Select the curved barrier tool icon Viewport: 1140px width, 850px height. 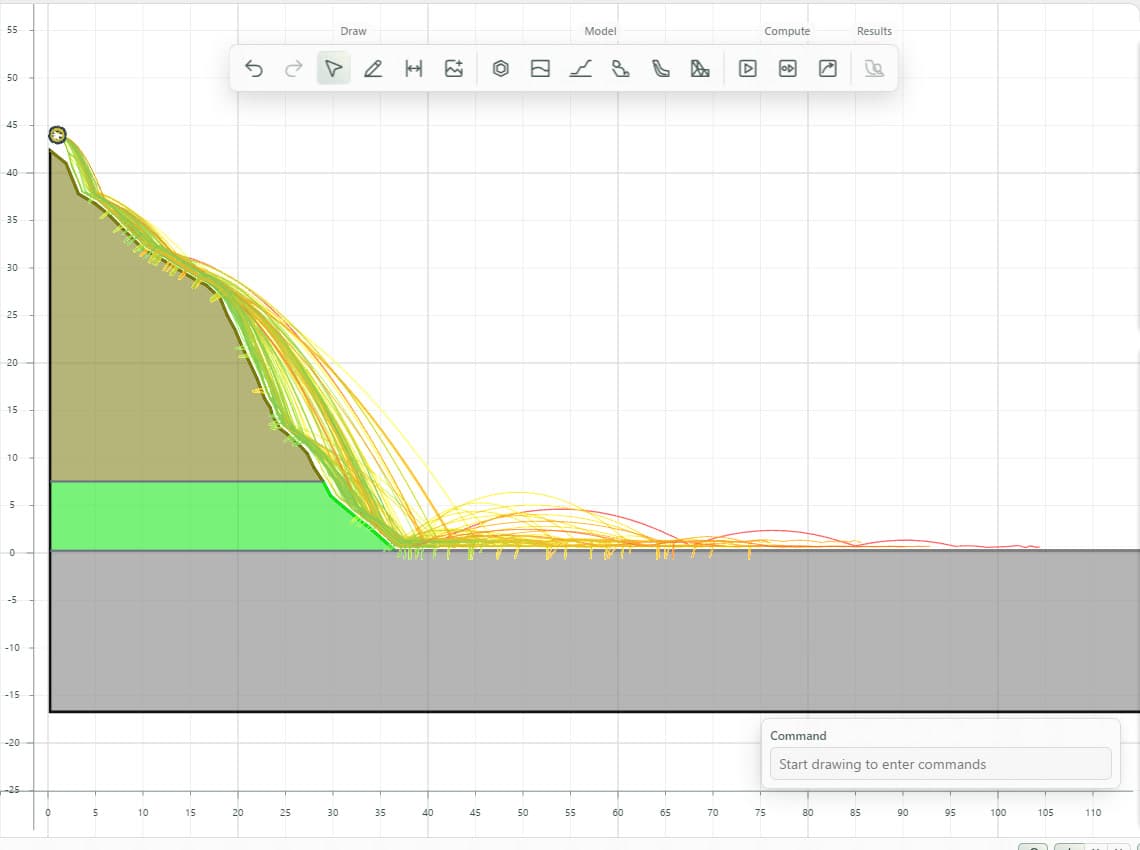[x=660, y=68]
